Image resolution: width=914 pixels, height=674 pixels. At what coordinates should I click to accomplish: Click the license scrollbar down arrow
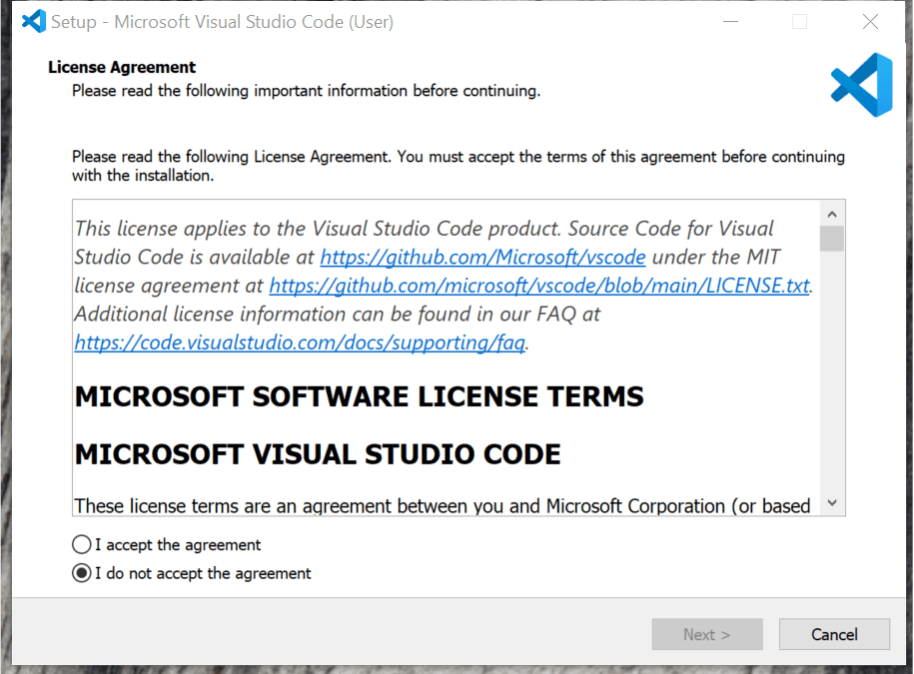coord(831,503)
